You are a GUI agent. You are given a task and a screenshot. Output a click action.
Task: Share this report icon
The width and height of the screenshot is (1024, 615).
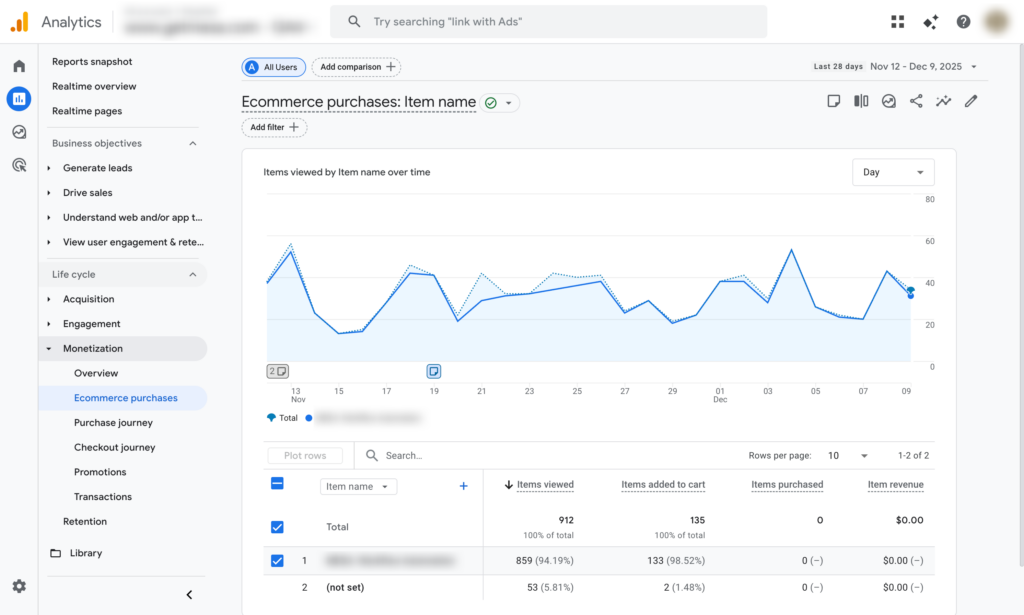916,101
